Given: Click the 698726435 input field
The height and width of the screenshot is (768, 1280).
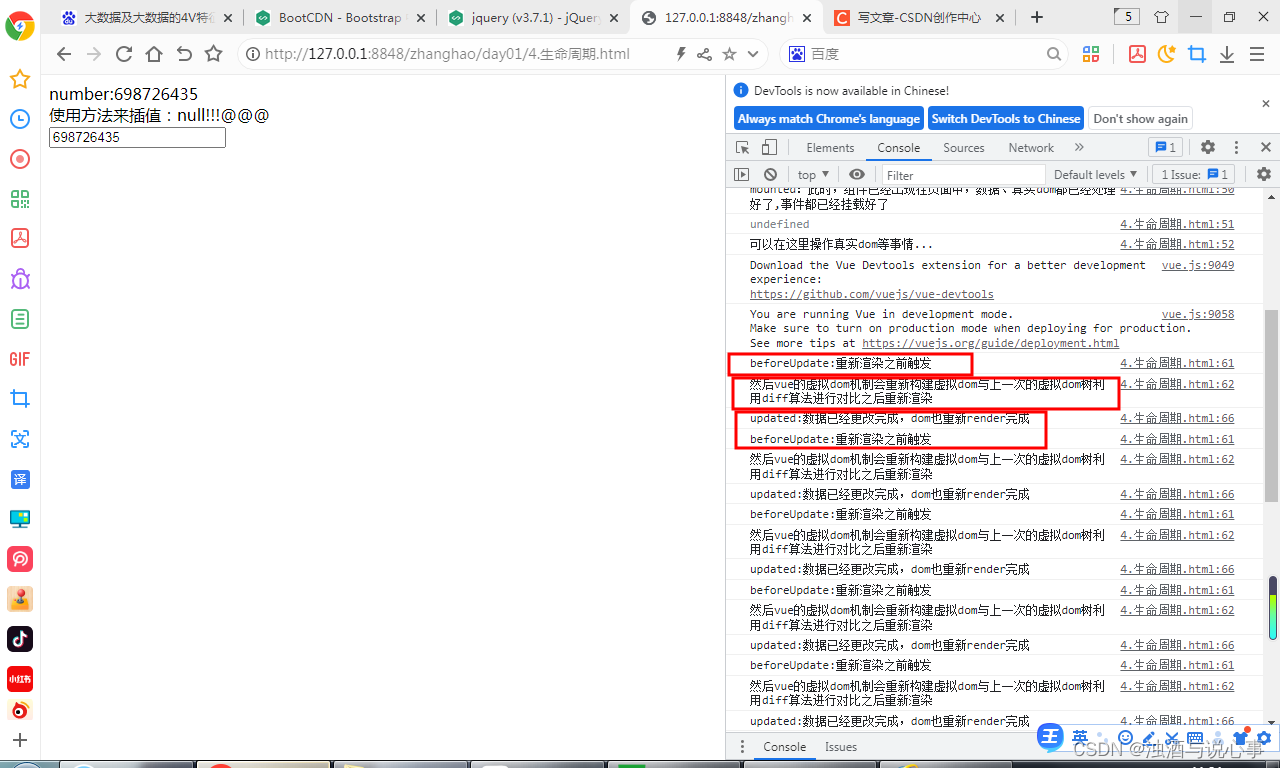Looking at the screenshot, I should coord(136,137).
